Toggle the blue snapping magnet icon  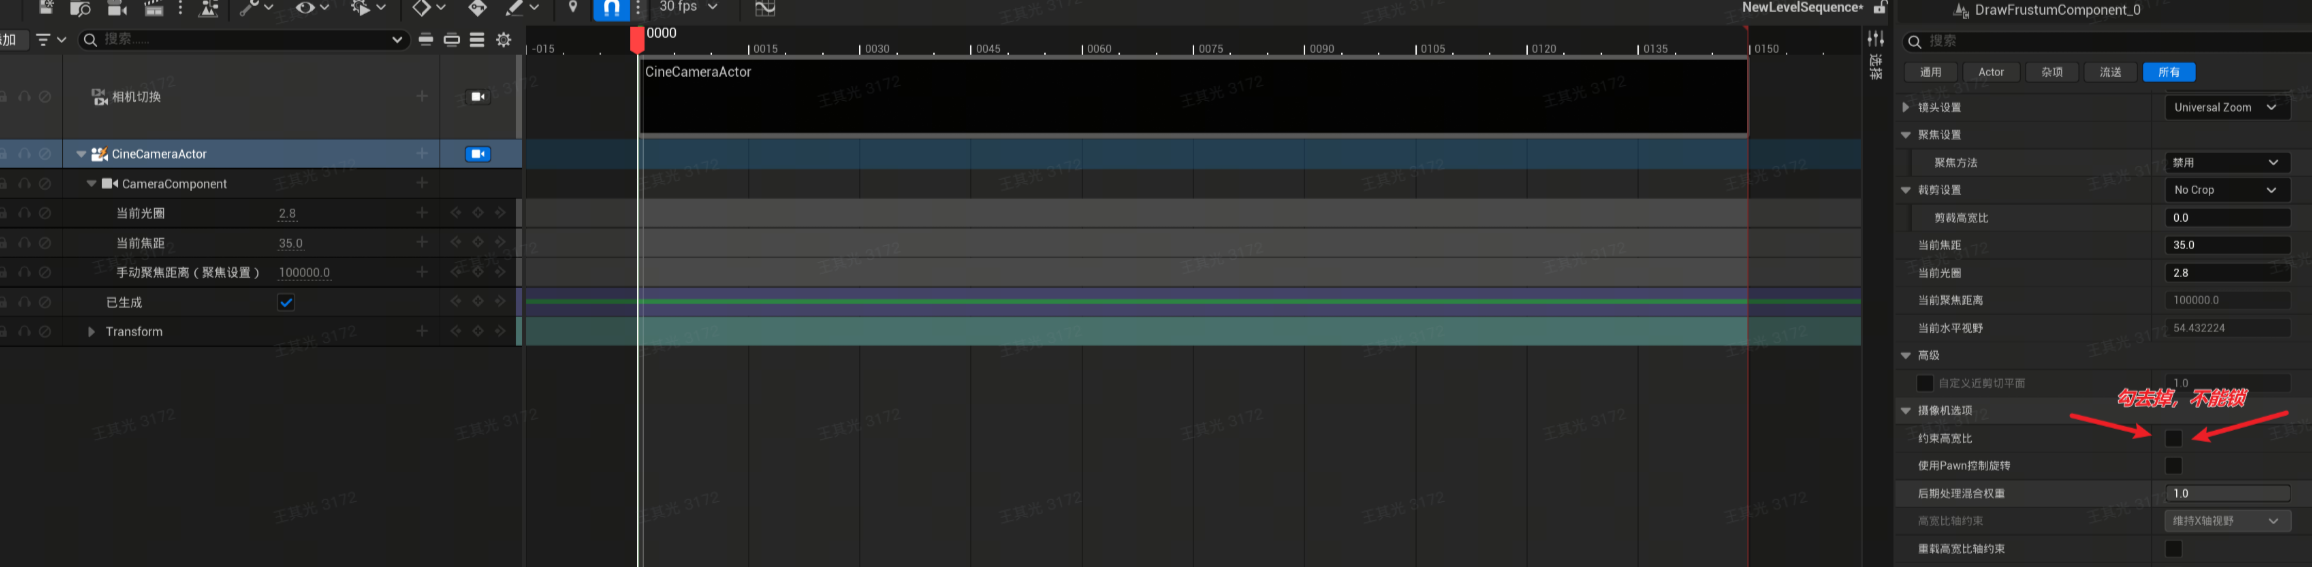(610, 8)
